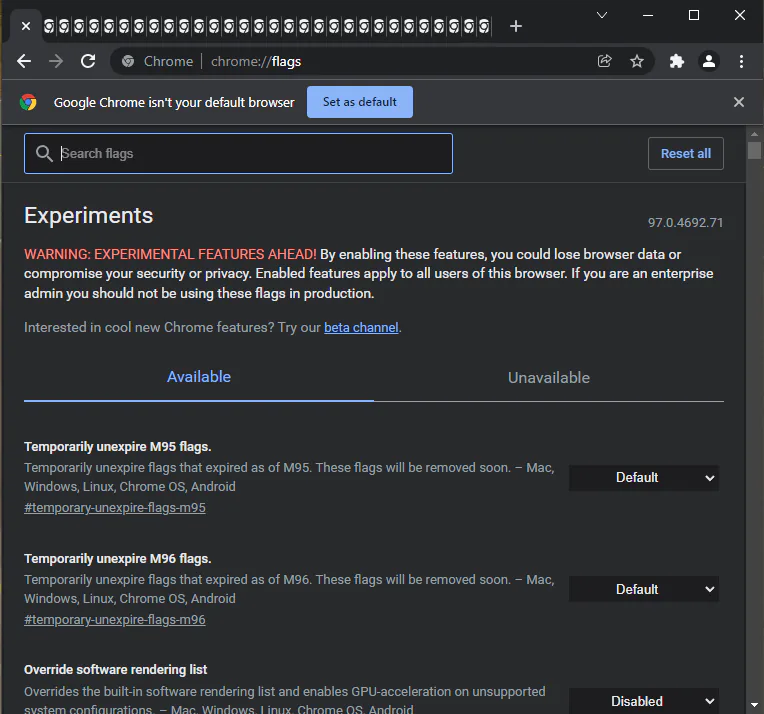Click the Chrome logo in default browser bar
Viewport: 764px width, 714px height.
click(28, 102)
